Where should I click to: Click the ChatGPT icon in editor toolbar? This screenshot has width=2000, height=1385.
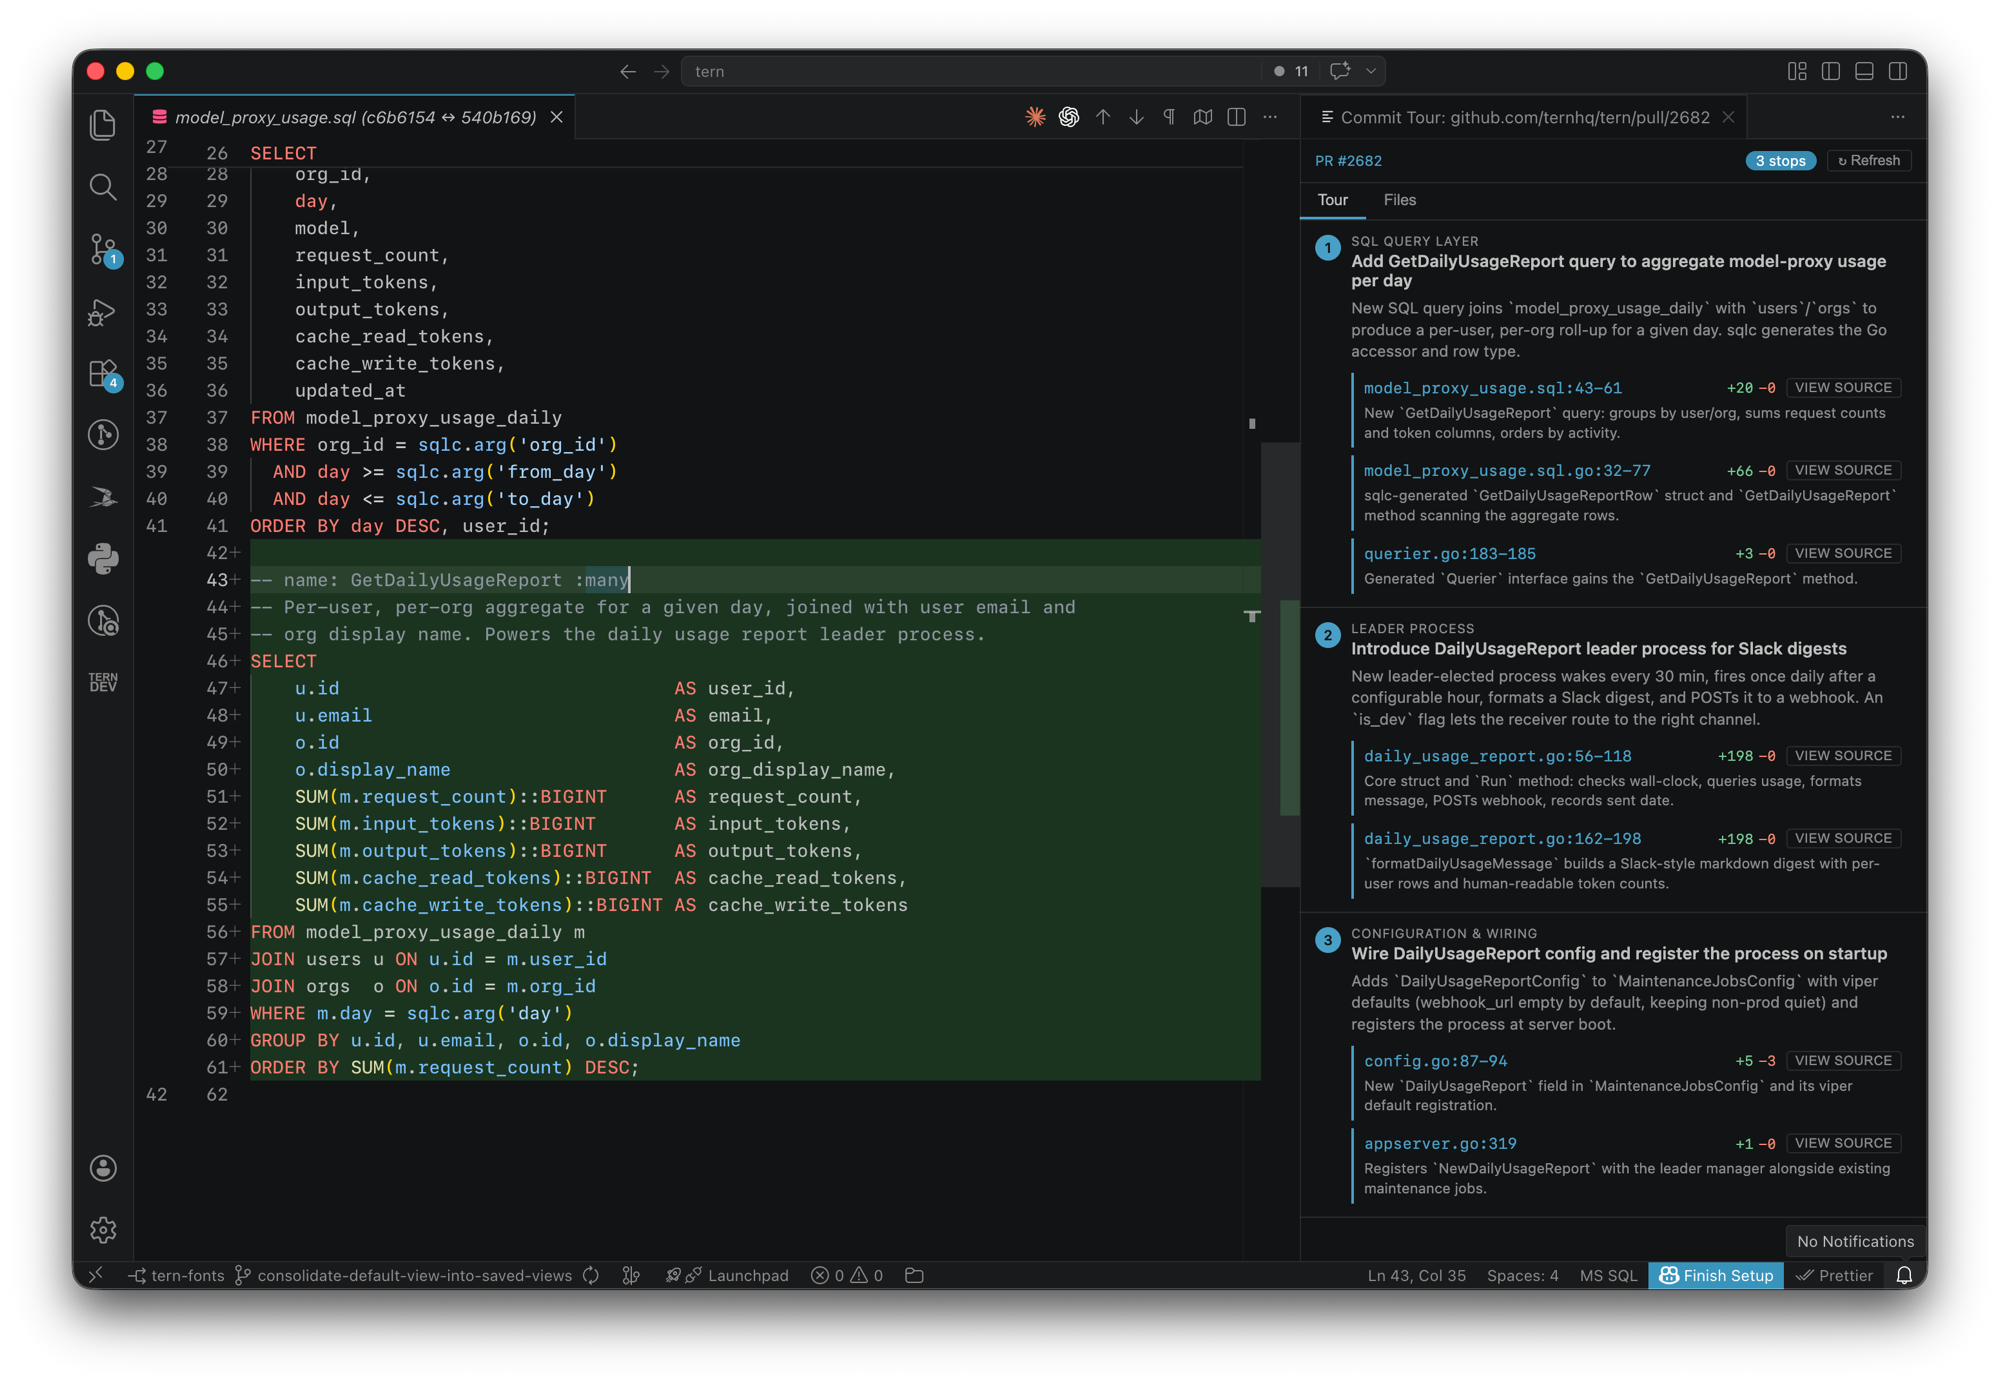point(1069,117)
